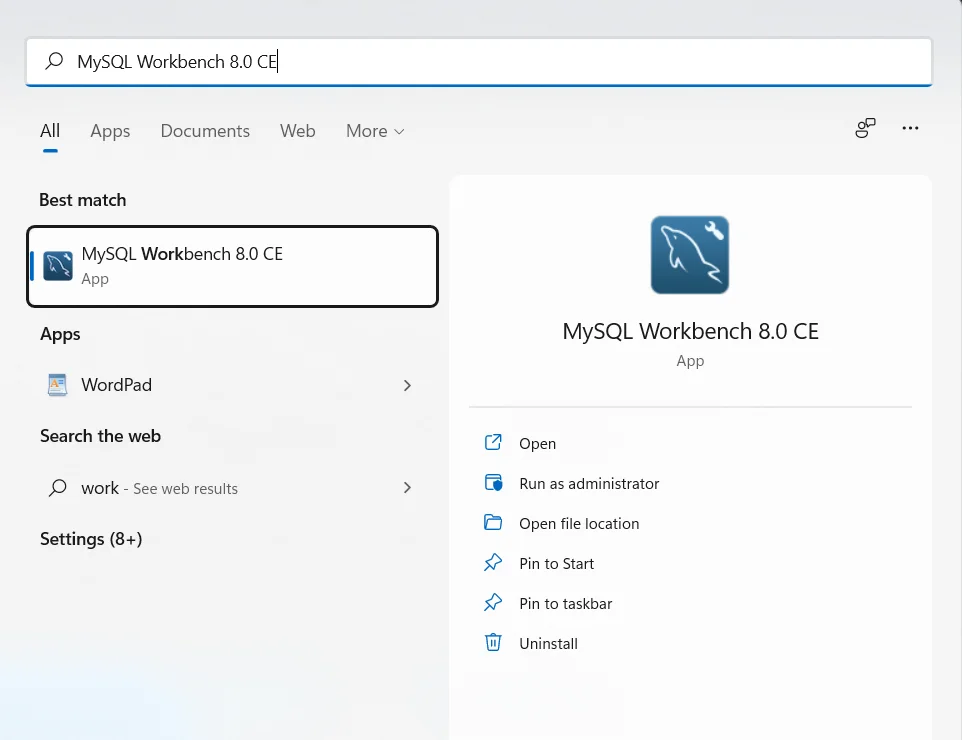Click 'See web results' for work

point(186,488)
